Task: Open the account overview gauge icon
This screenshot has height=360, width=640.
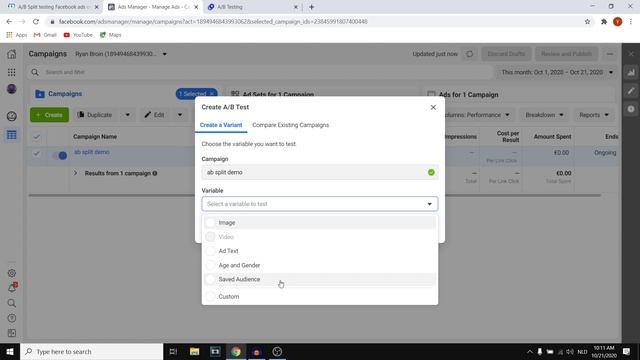Action: 11,116
